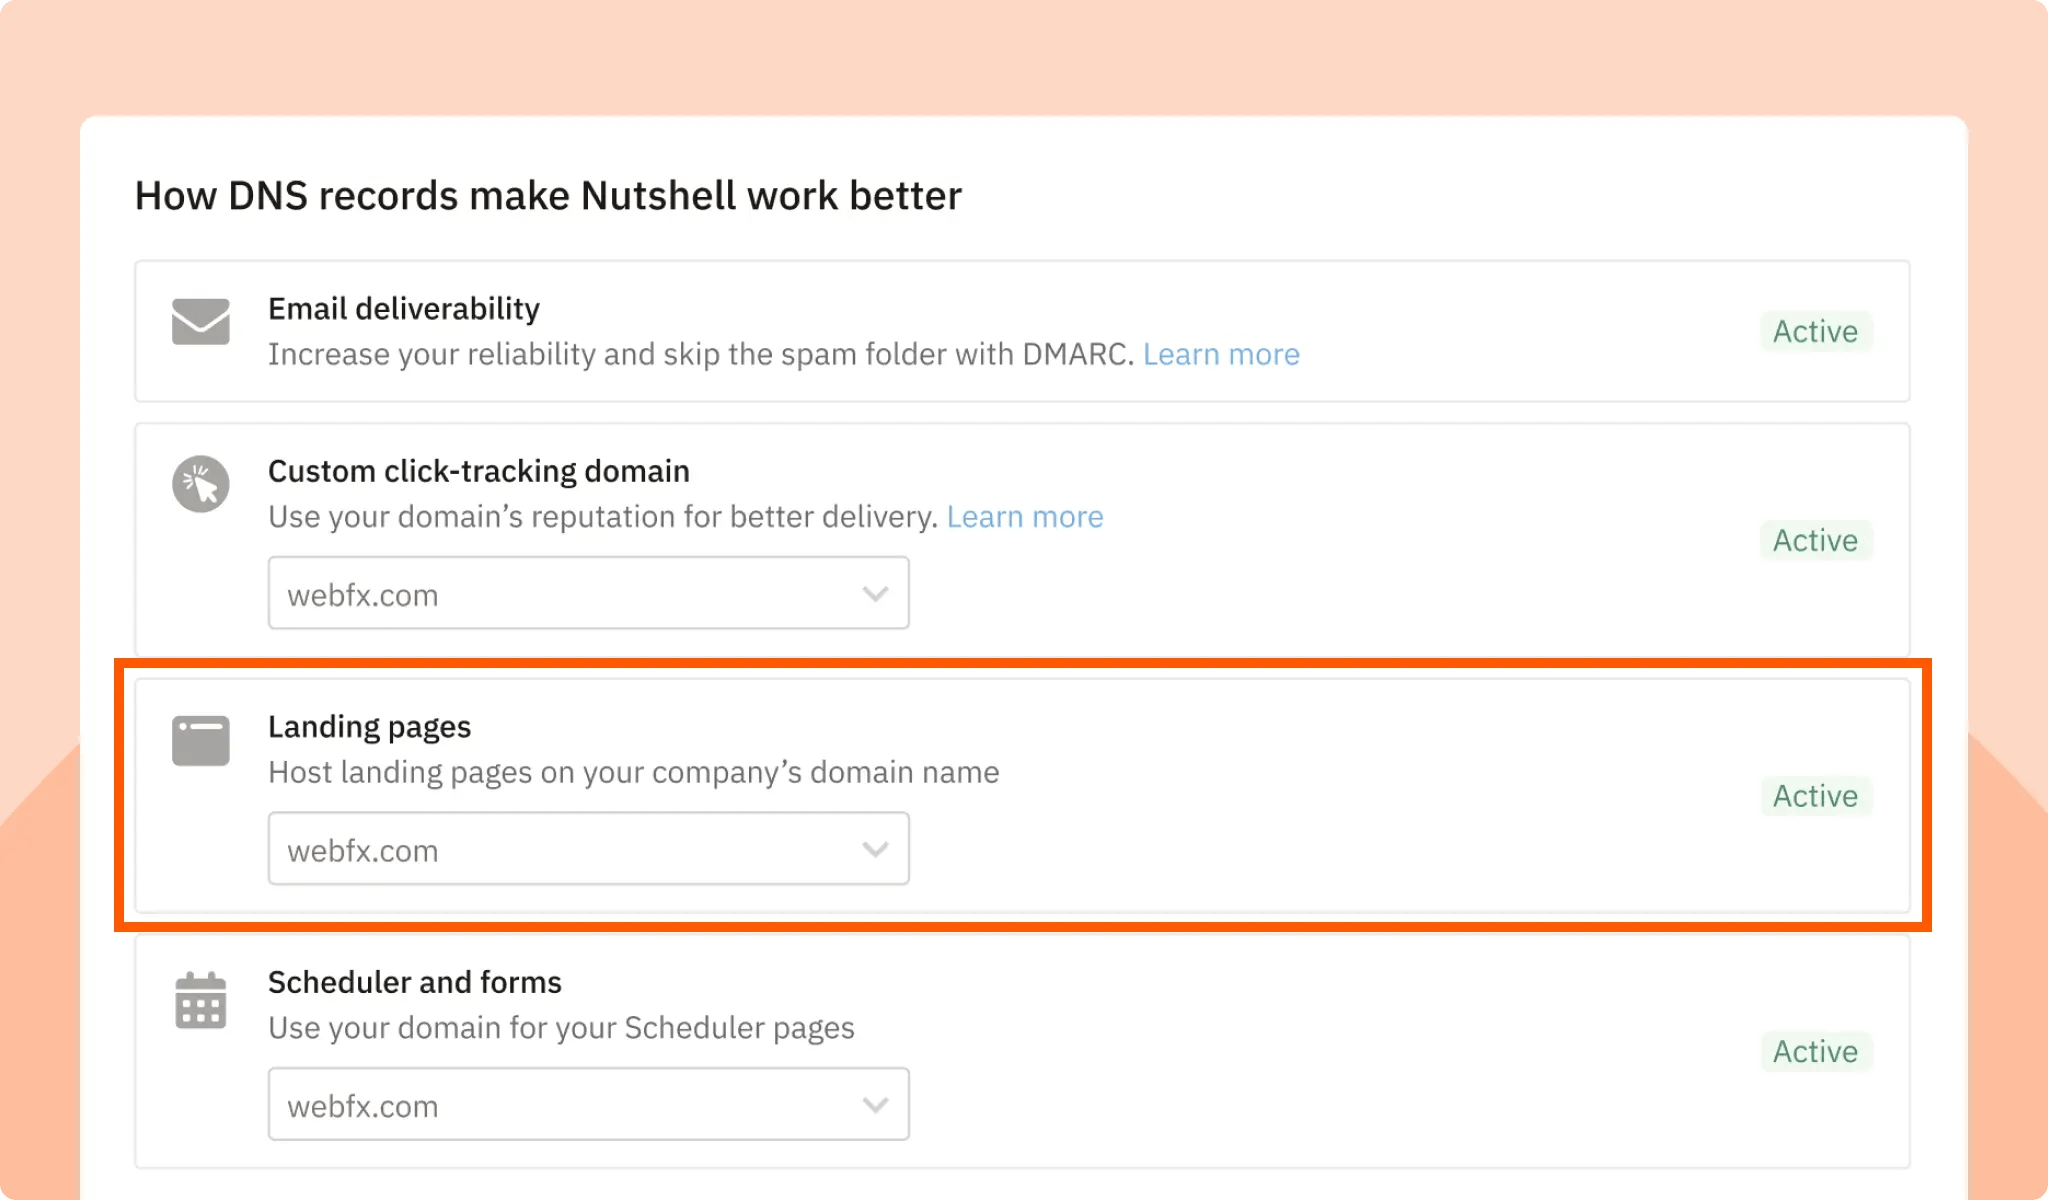Click the highlighted Landing pages card
This screenshot has height=1200, width=2048.
click(x=1300, y=796)
